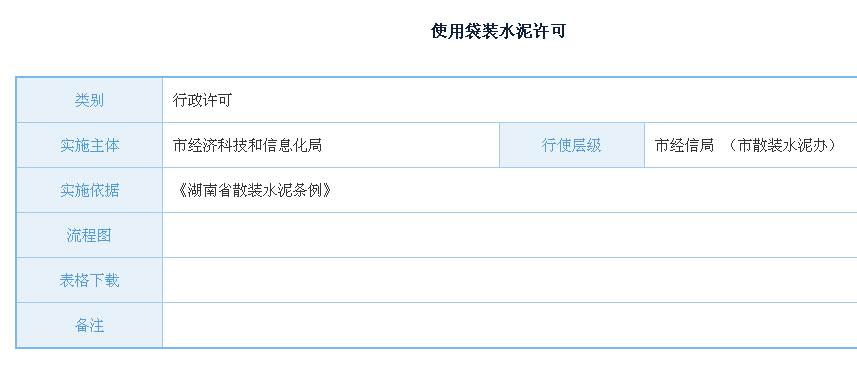Screen dimensions: 857x368
Task: Select the 行使层级 header cell
Action: 572,145
